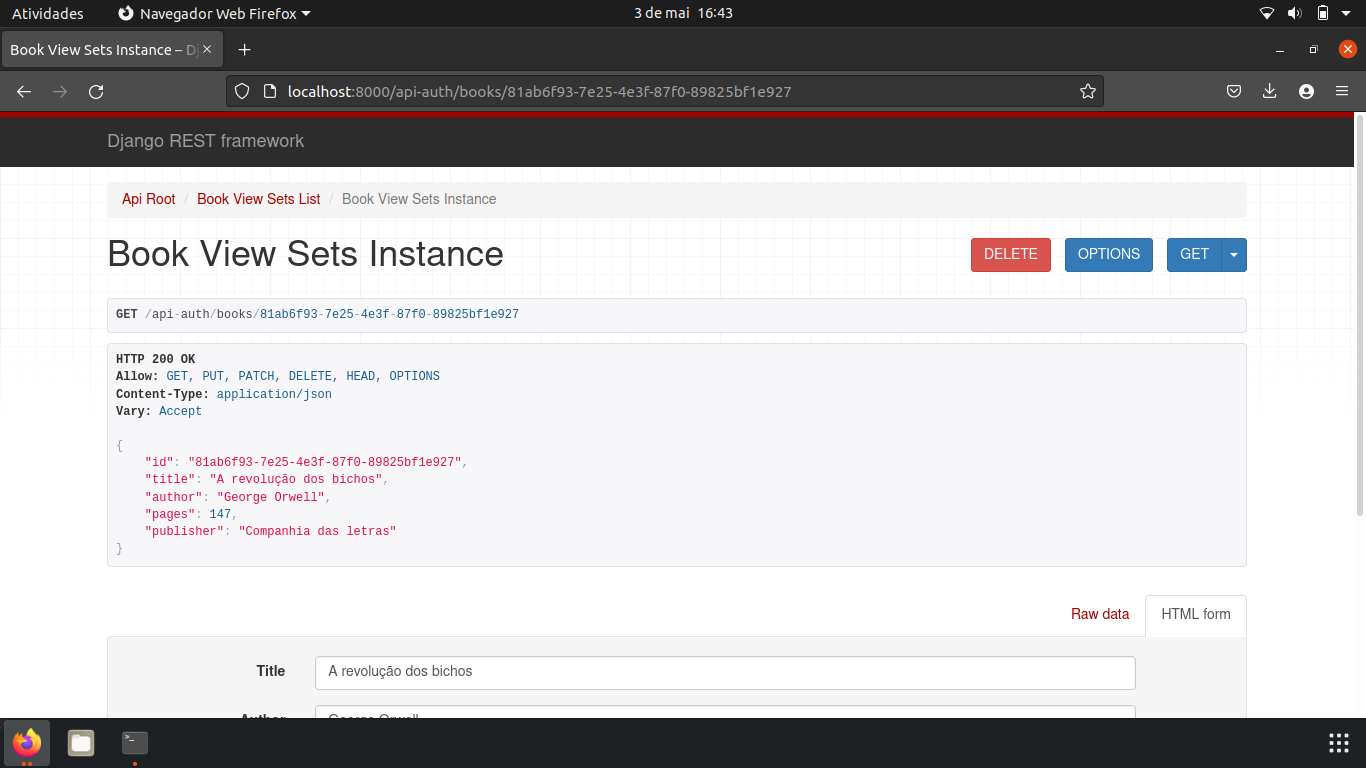The height and width of the screenshot is (768, 1366).
Task: Select the HTML form tab
Action: pos(1195,614)
